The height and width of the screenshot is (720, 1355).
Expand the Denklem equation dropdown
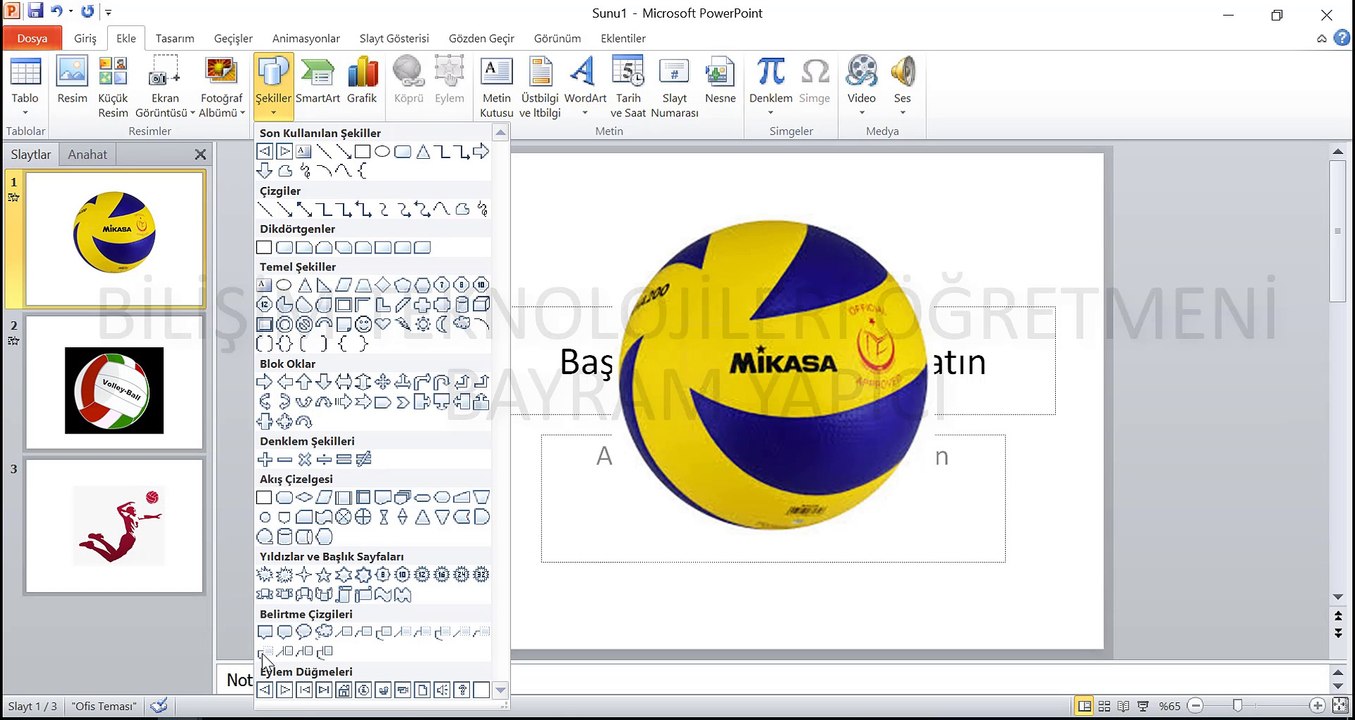pyautogui.click(x=771, y=87)
